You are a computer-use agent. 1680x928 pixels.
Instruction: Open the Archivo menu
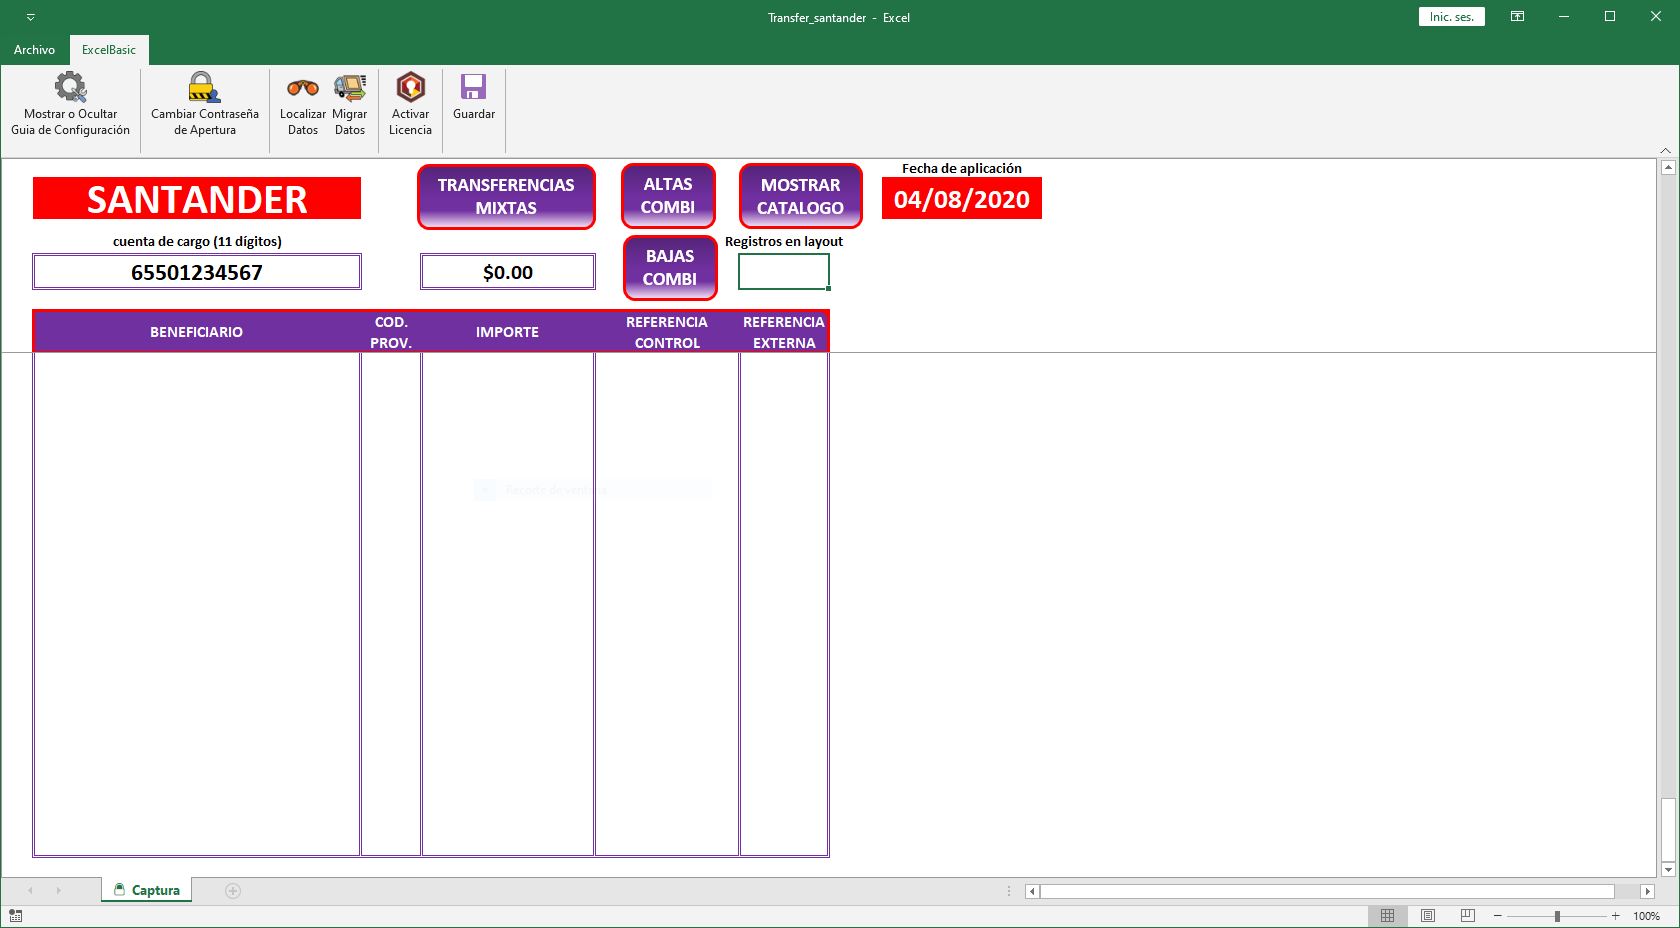point(34,50)
